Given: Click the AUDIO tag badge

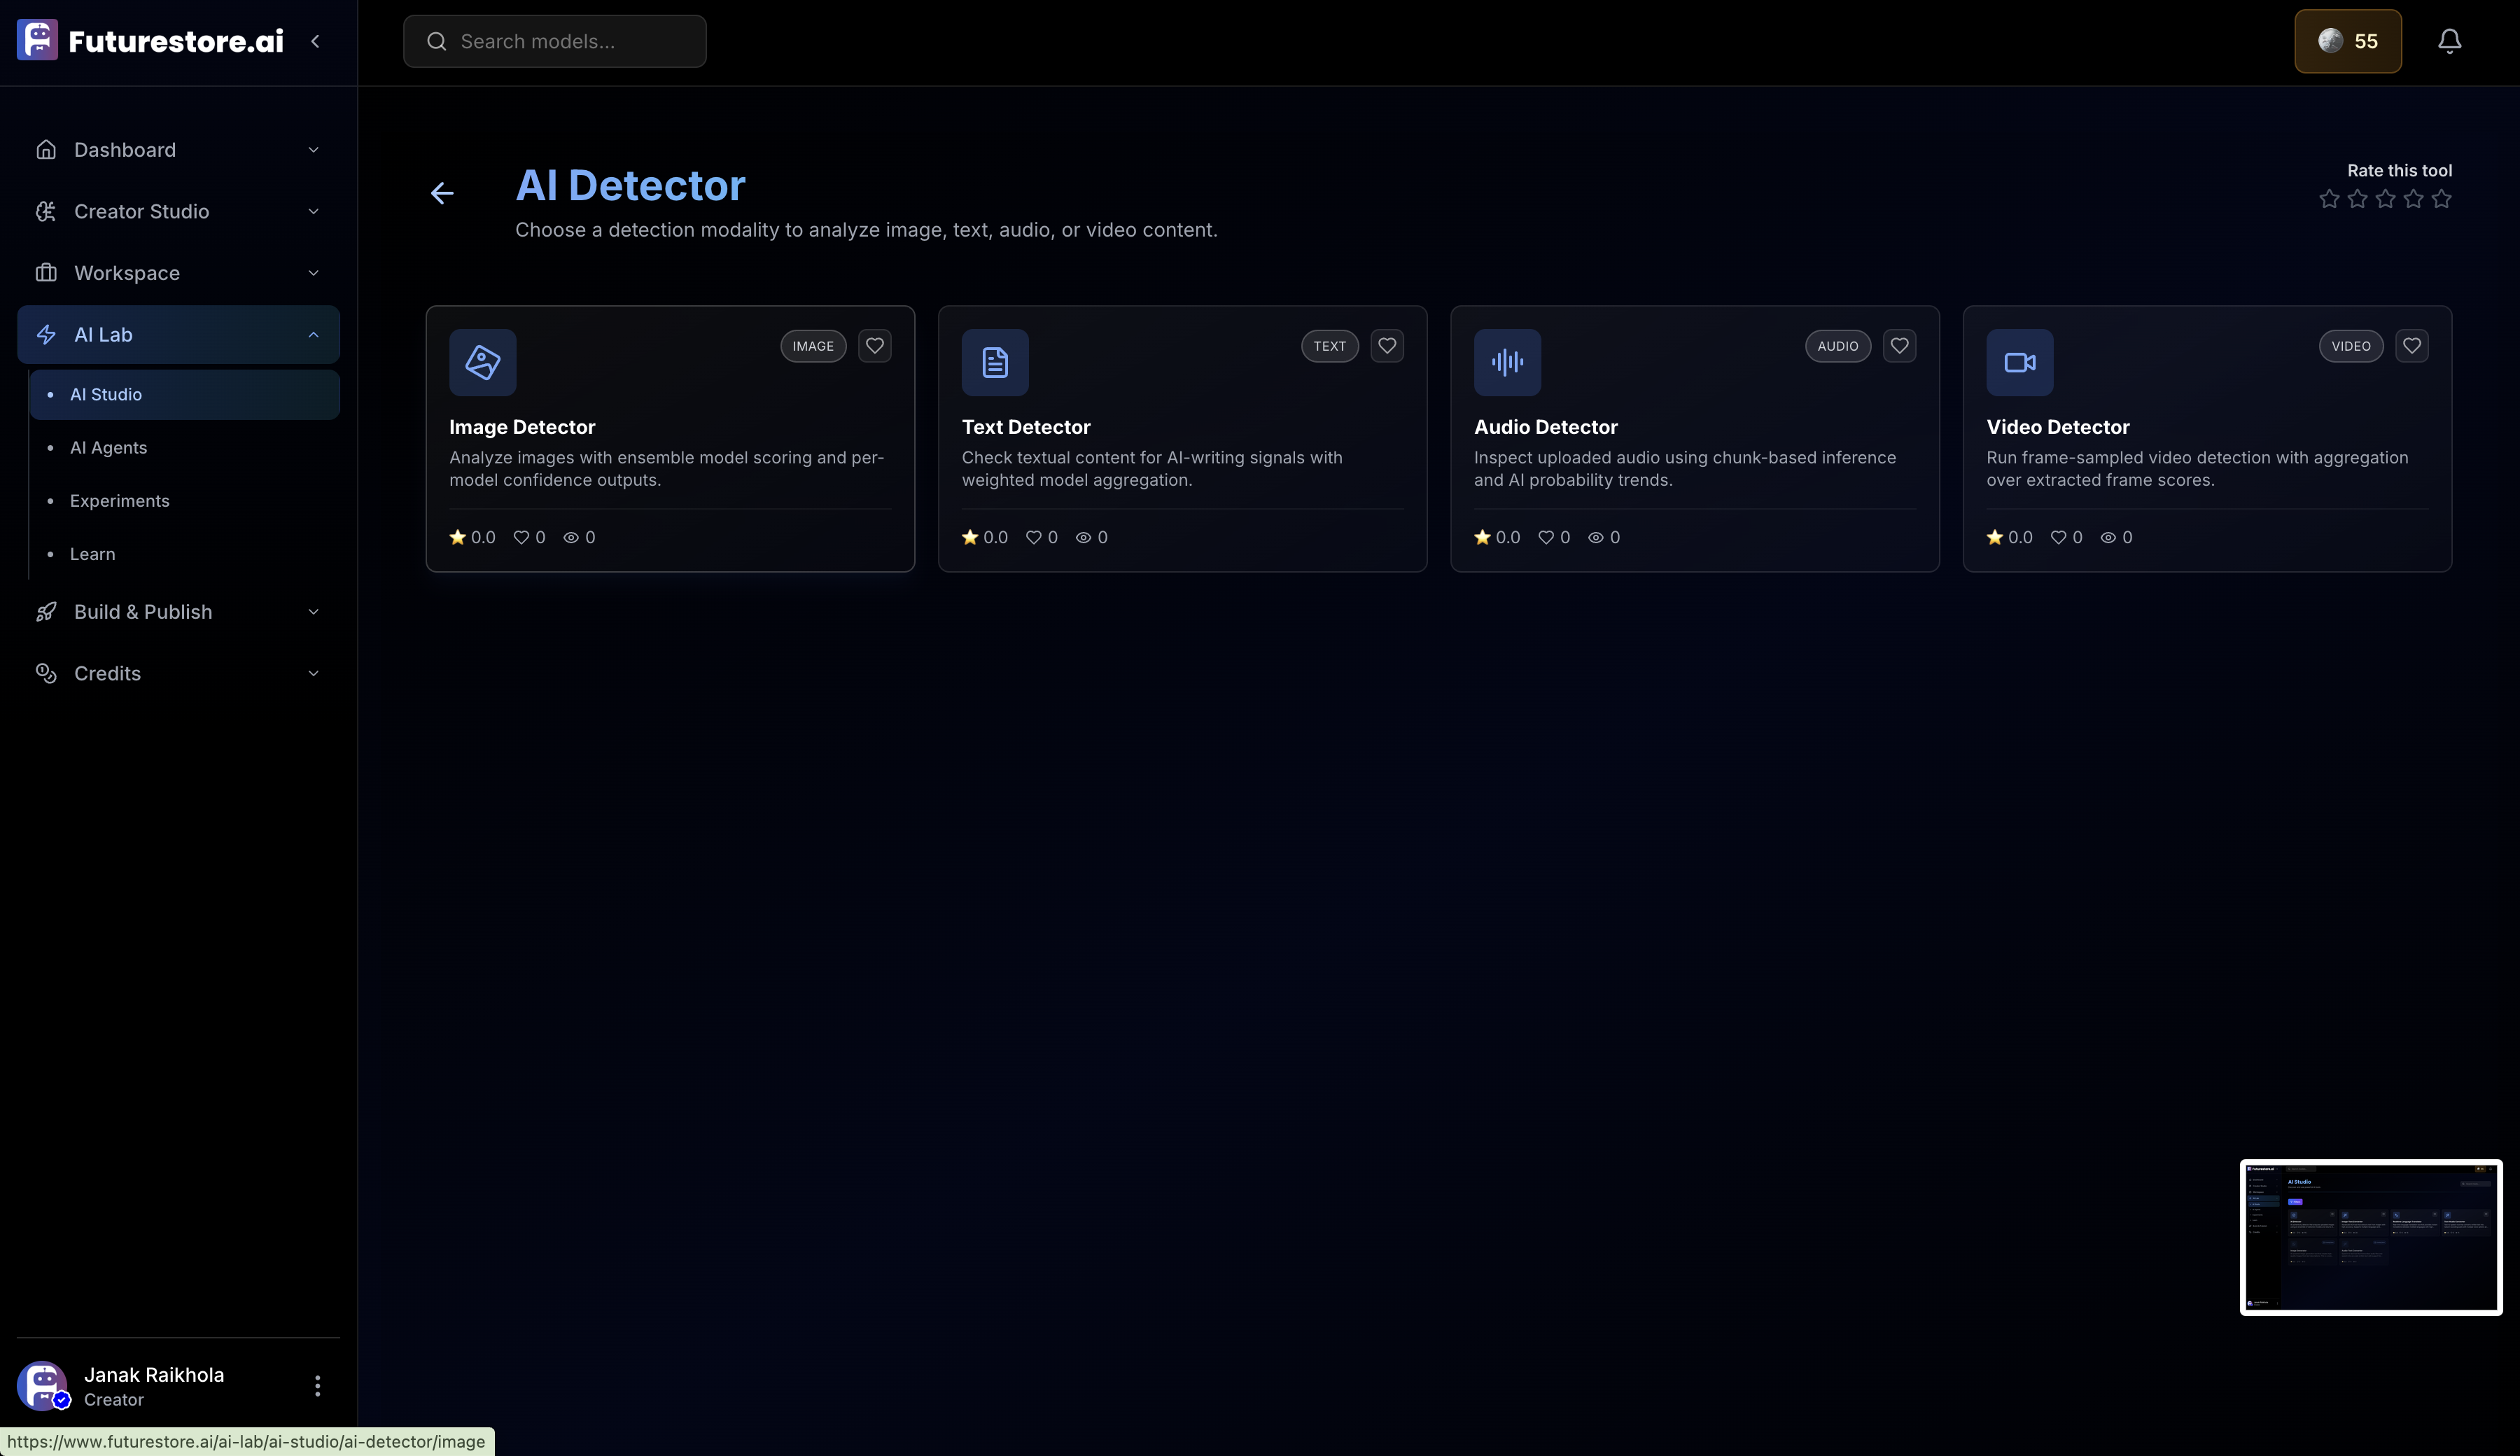Looking at the screenshot, I should click(1838, 346).
